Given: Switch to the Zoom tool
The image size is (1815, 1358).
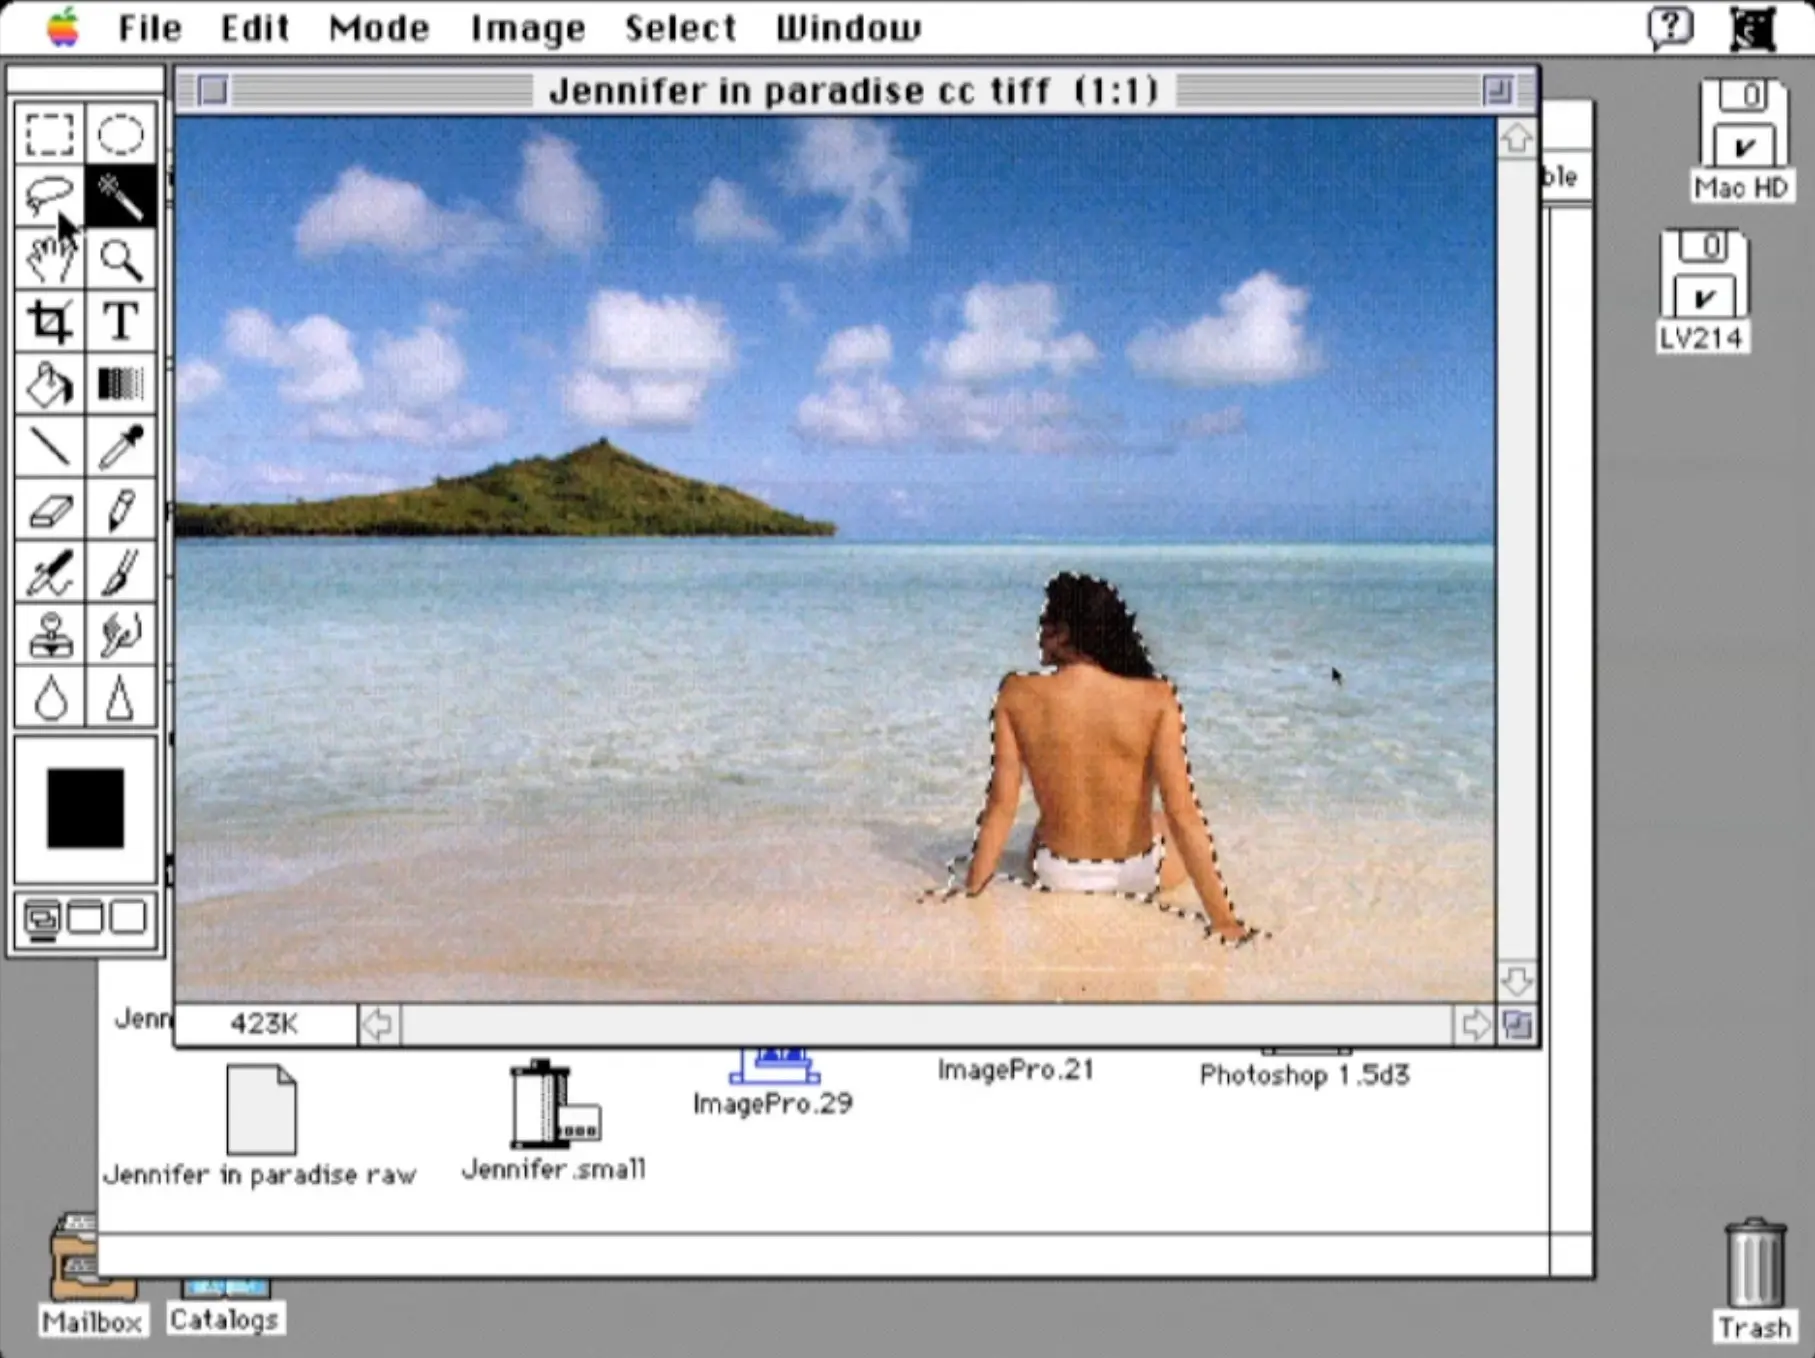Looking at the screenshot, I should (x=121, y=259).
